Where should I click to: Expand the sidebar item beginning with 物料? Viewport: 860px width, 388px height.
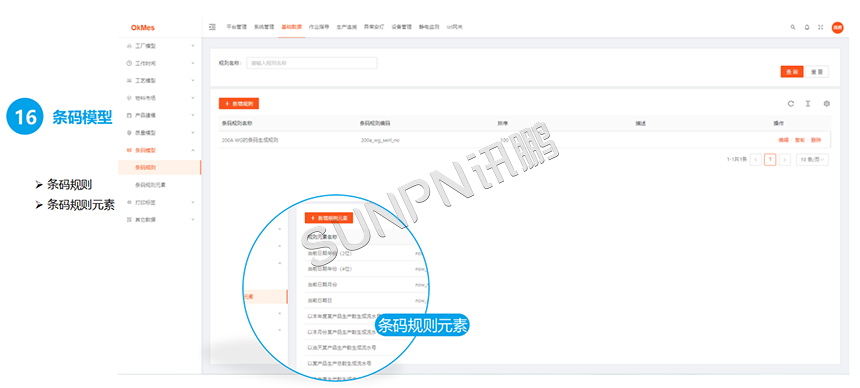(193, 98)
